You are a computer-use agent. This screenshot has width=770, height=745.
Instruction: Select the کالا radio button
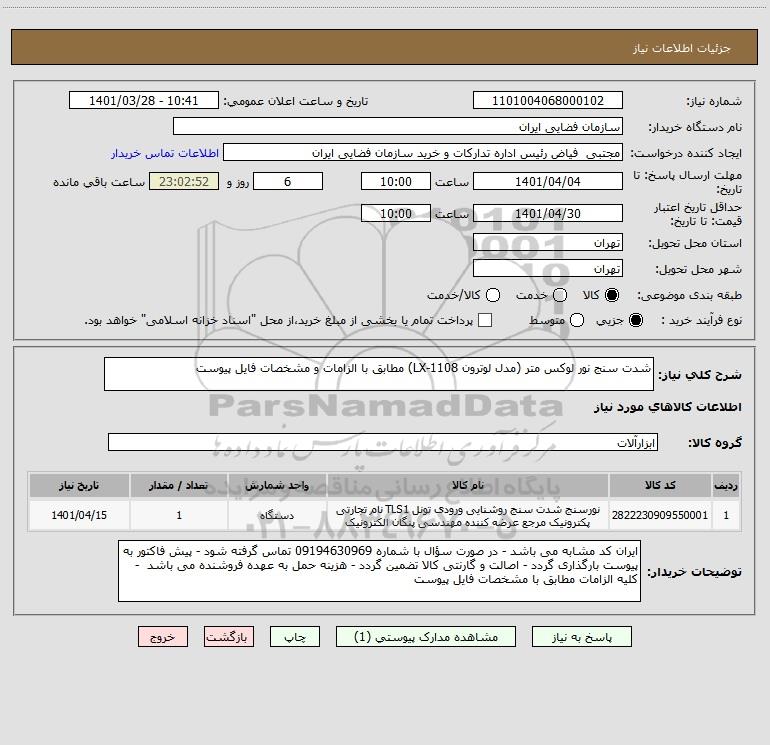click(612, 295)
